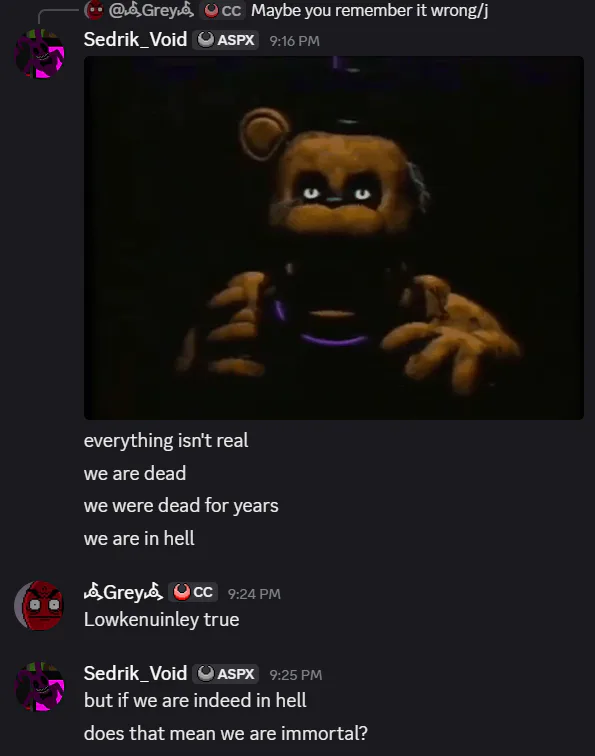This screenshot has height=756, width=595.
Task: Open the Freddy Fazbear GIF attachment
Action: pos(334,238)
